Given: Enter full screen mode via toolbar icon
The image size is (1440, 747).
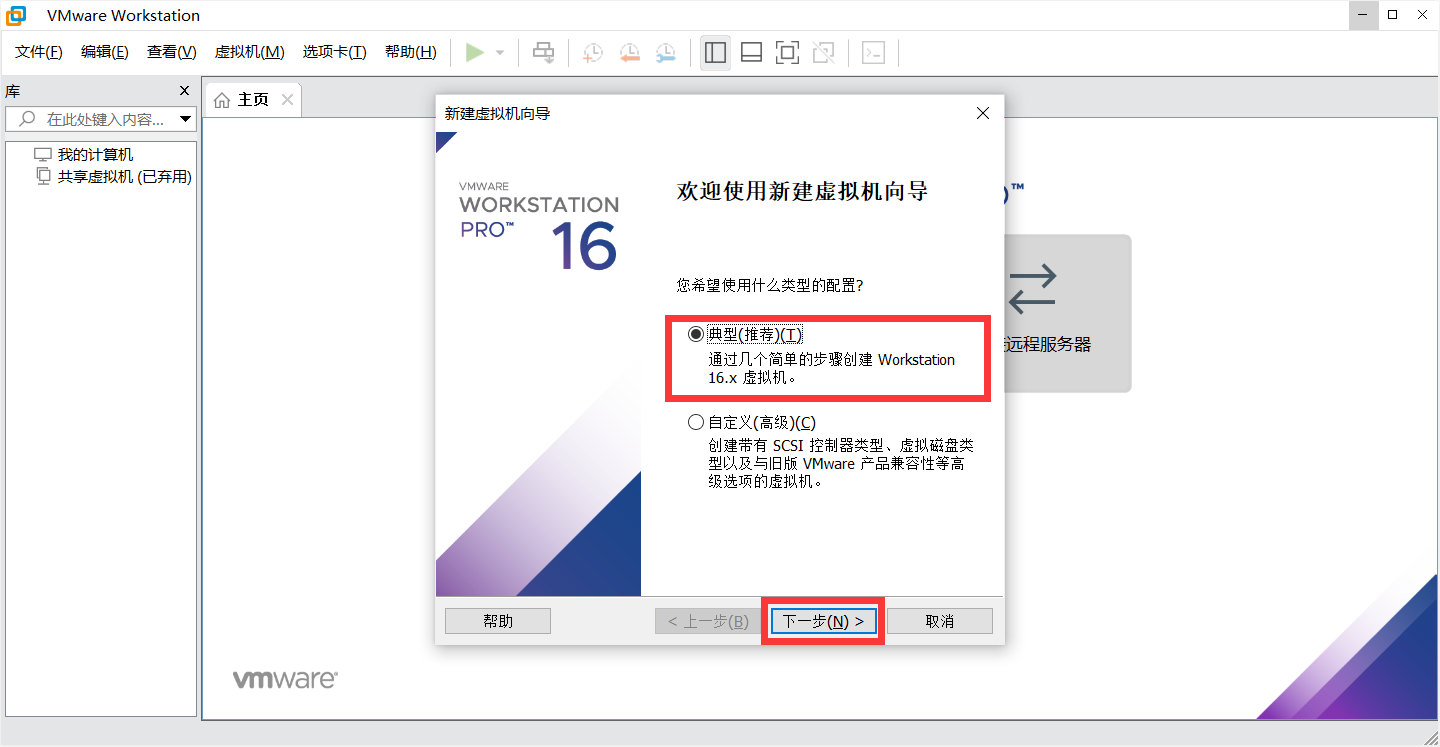Looking at the screenshot, I should click(x=787, y=52).
